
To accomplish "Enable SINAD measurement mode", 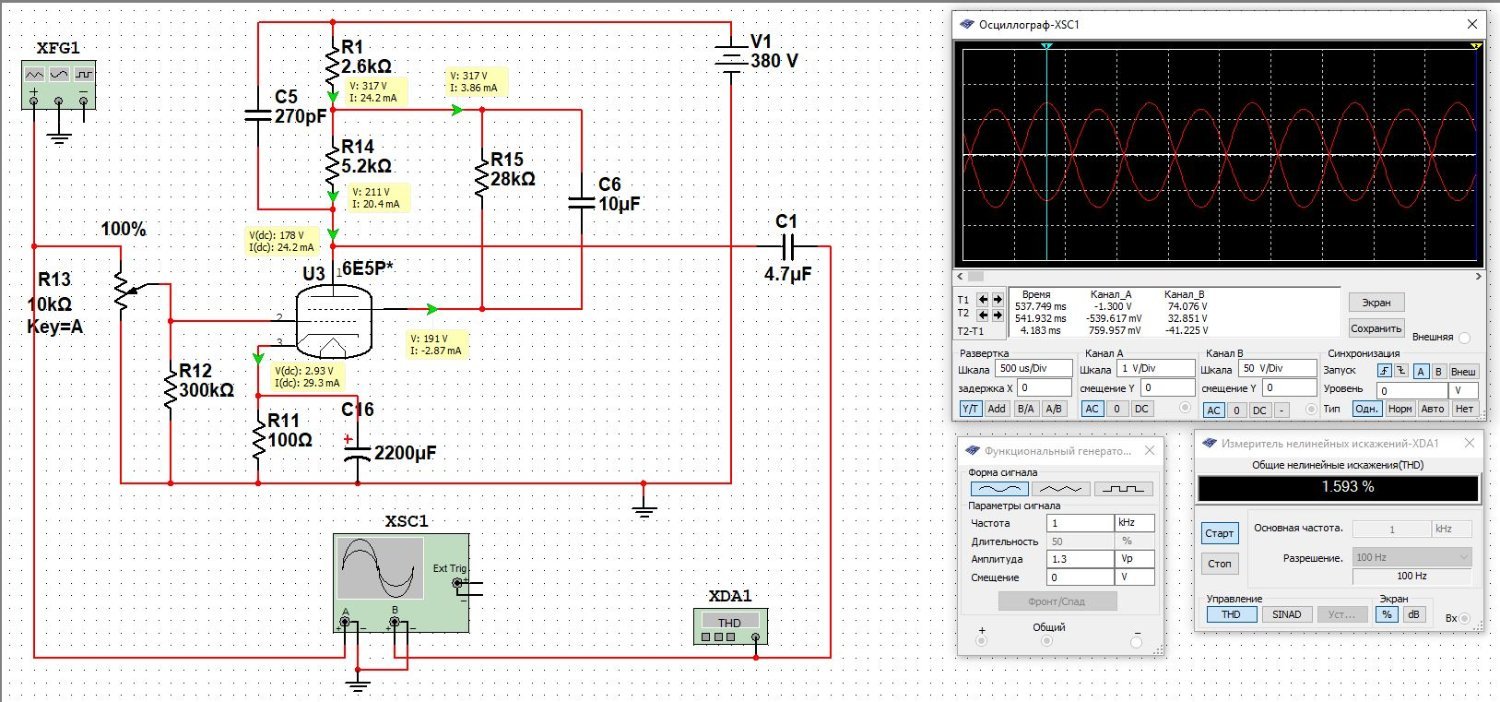I will pos(1286,615).
